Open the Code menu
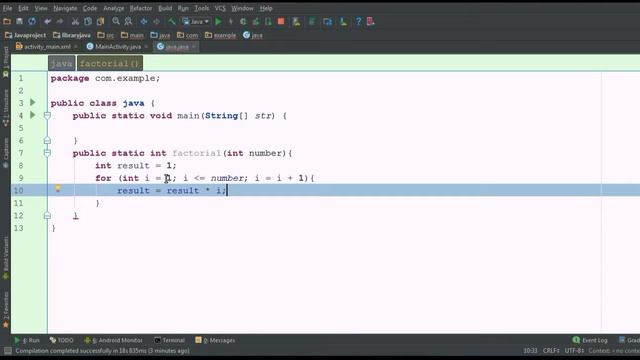This screenshot has width=640, height=360. (x=90, y=8)
